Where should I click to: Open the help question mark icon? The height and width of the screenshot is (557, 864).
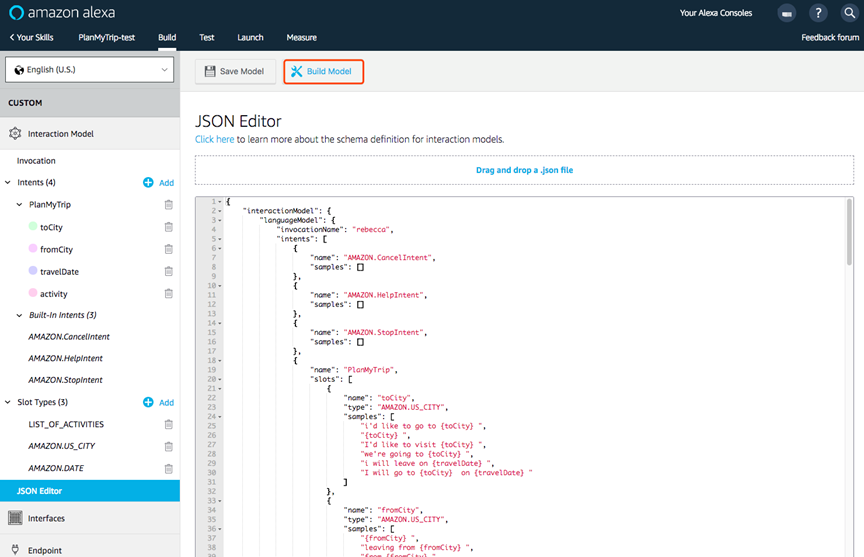point(818,13)
